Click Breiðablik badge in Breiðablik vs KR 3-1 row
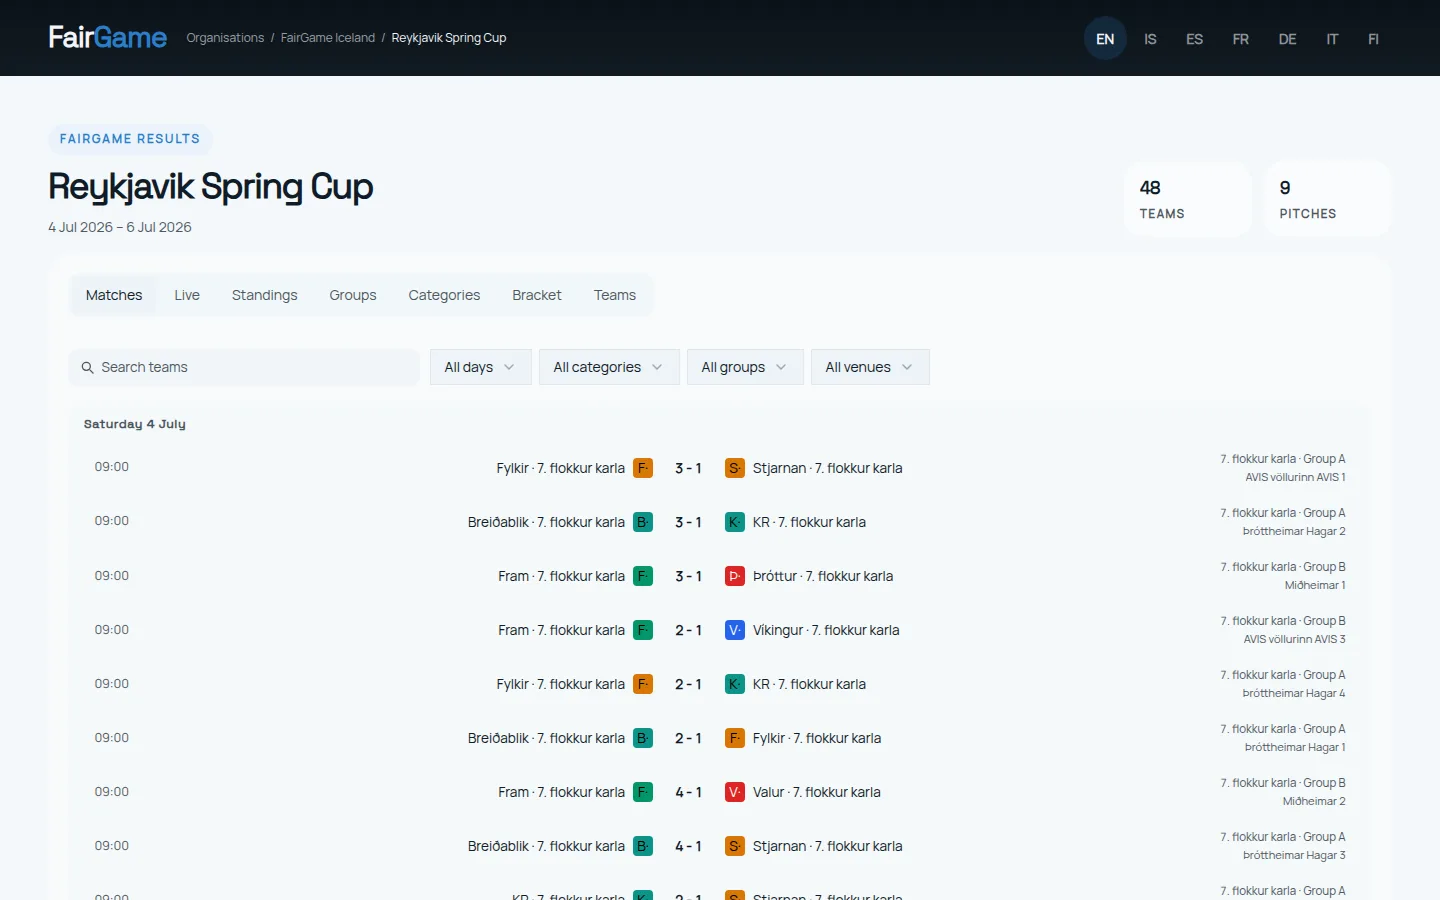Screen dimensions: 1440x900 [x=643, y=522]
